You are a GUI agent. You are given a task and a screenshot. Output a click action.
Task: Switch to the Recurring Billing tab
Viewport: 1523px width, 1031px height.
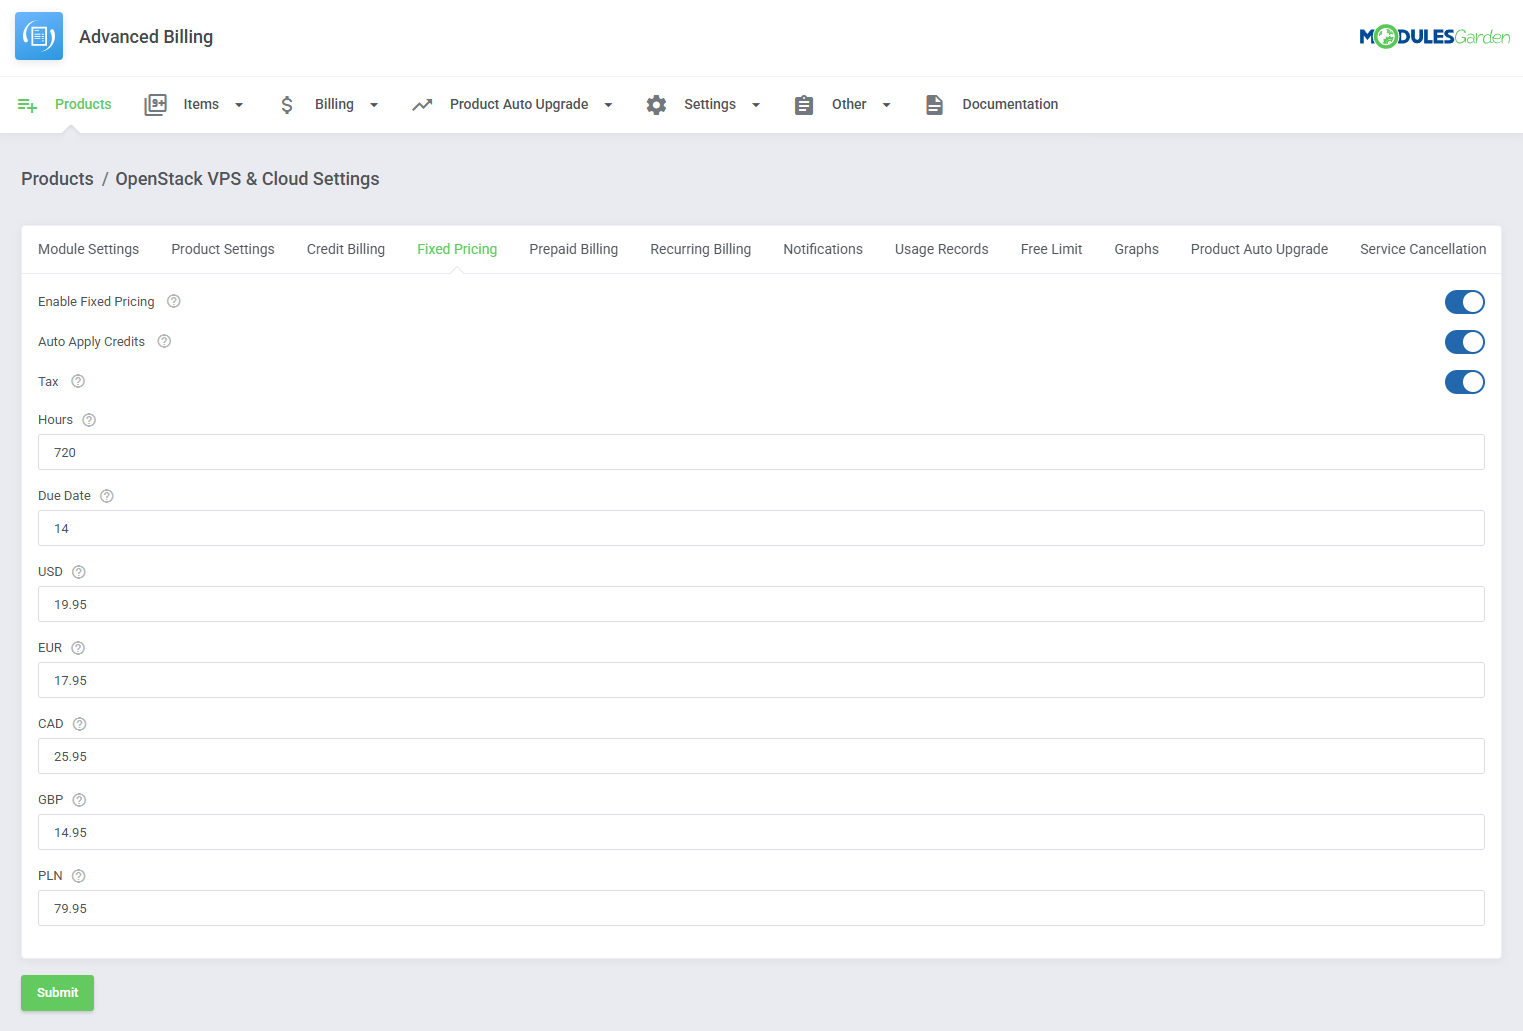(x=700, y=249)
